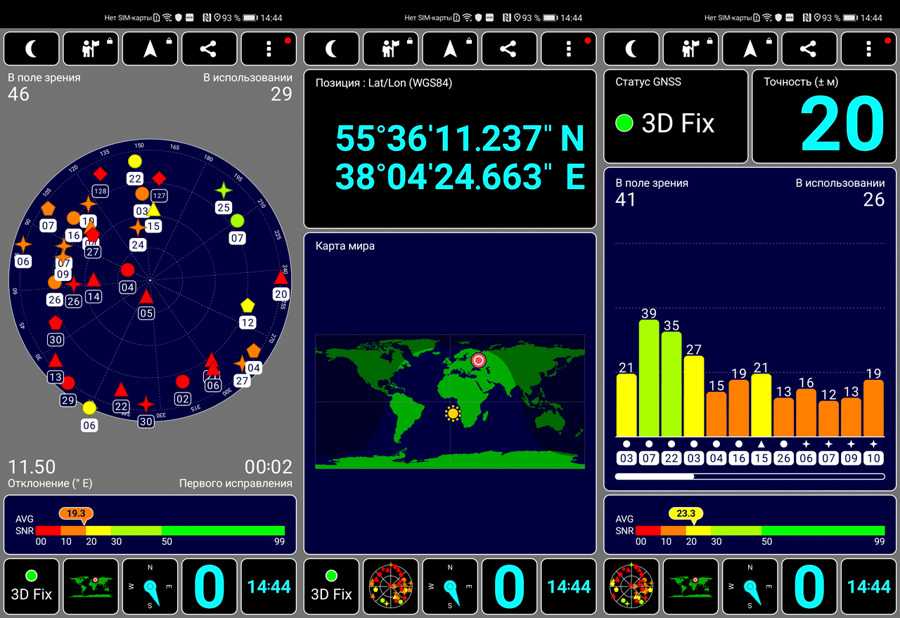Screen dimensions: 900x618
Task: Tap the Lat/Lon WGS84 coordinates panel
Action: point(449,149)
